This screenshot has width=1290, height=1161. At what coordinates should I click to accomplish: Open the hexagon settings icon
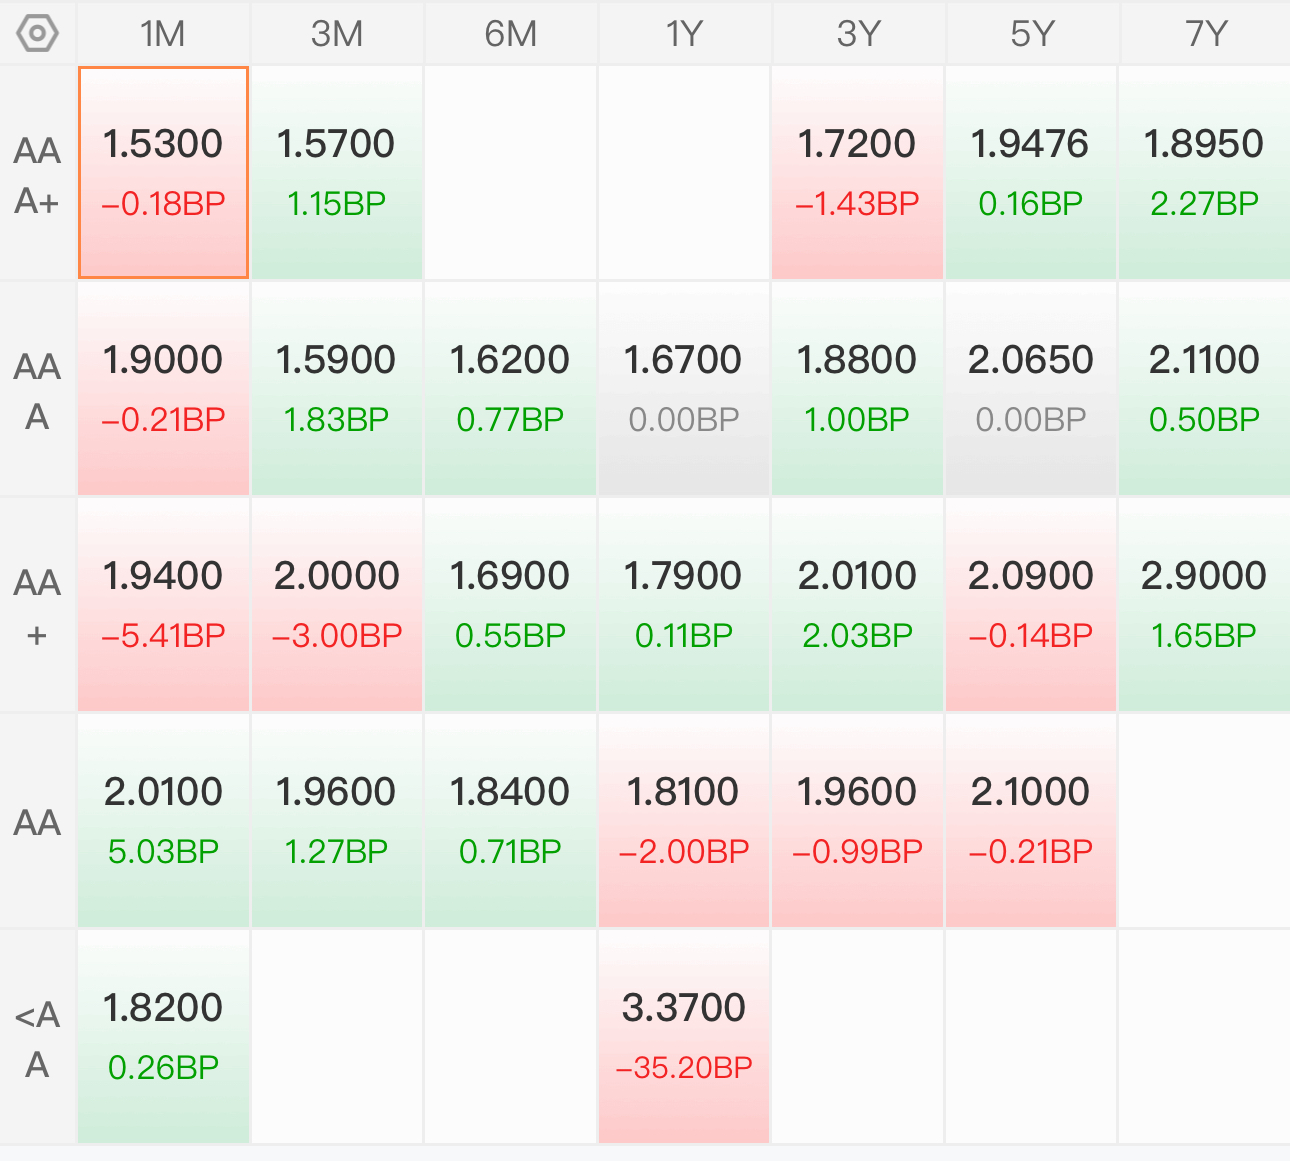coord(37,34)
